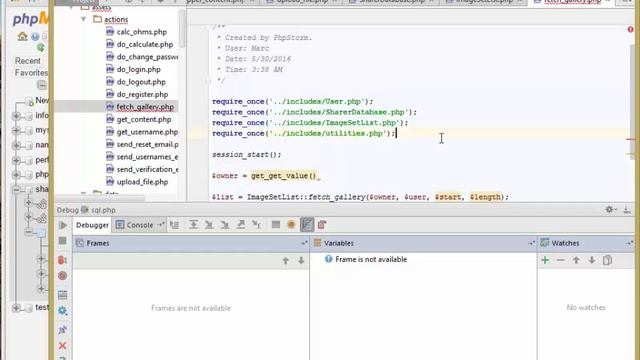This screenshot has height=360, width=640.
Task: Open Debug tool window gear settings
Action: (610, 210)
